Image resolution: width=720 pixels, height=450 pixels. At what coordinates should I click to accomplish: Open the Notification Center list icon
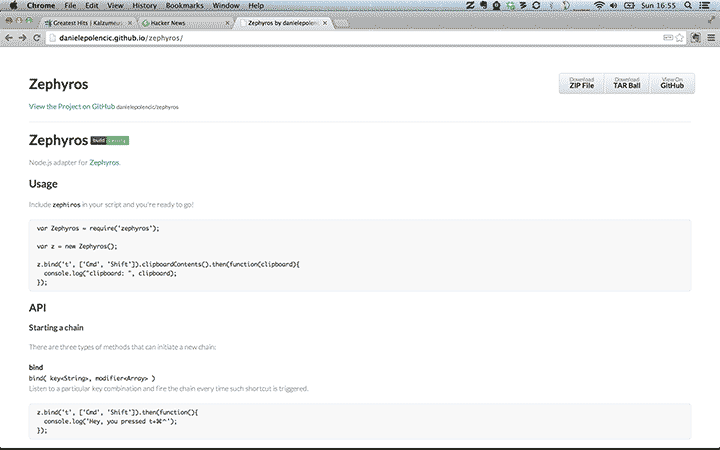pyautogui.click(x=704, y=6)
